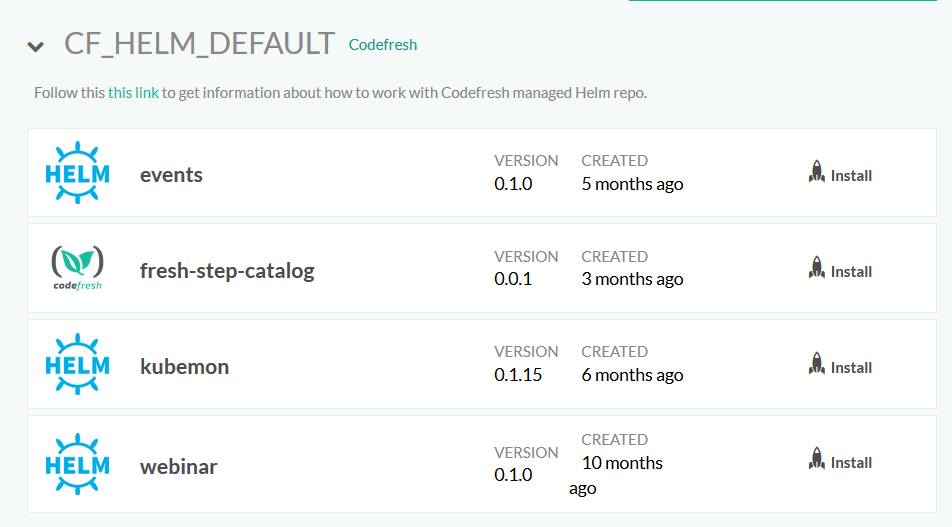Select the webinar chart name

(x=178, y=467)
